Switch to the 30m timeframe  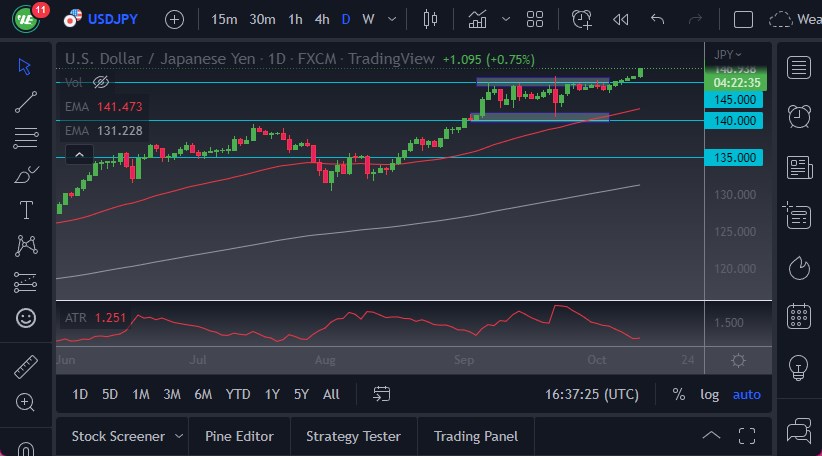point(262,19)
